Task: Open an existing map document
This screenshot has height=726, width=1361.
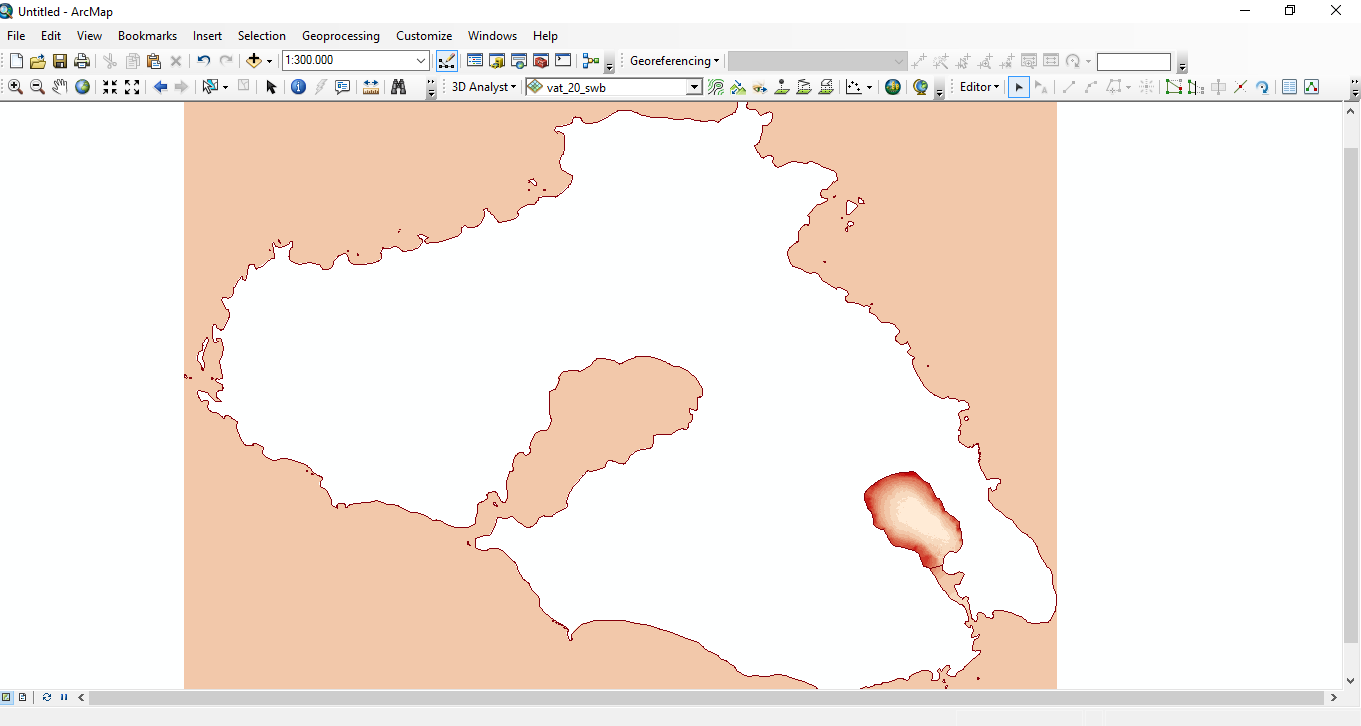Action: point(38,61)
